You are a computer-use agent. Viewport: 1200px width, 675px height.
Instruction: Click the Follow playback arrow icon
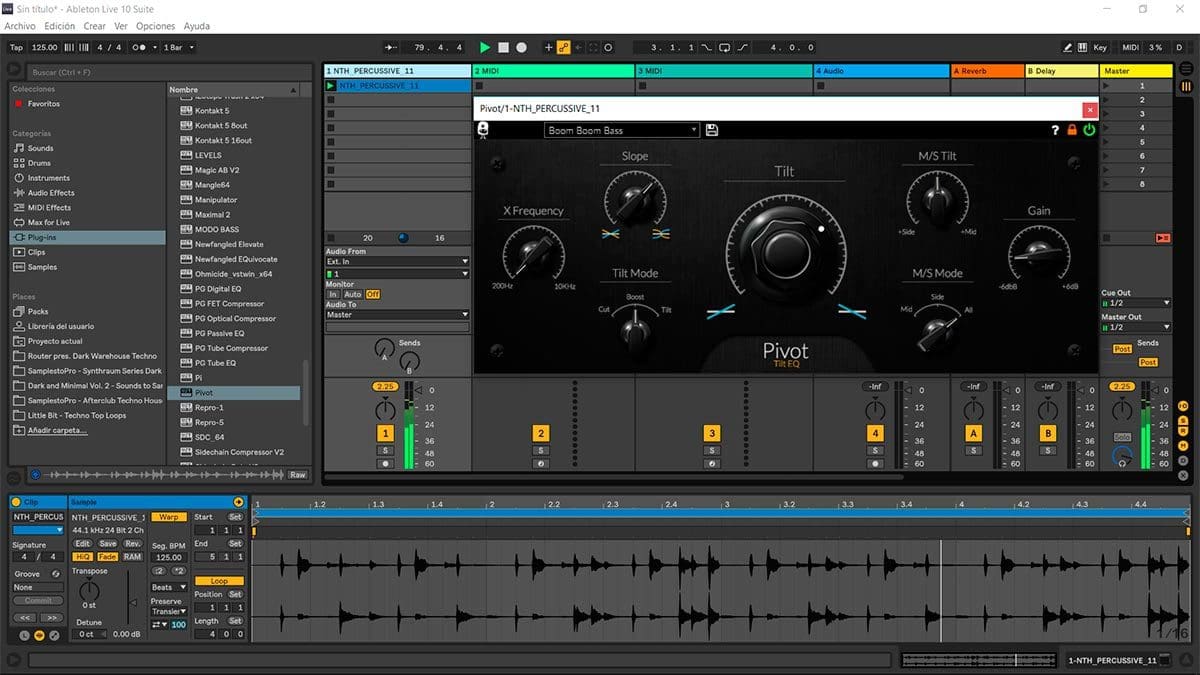click(x=391, y=47)
